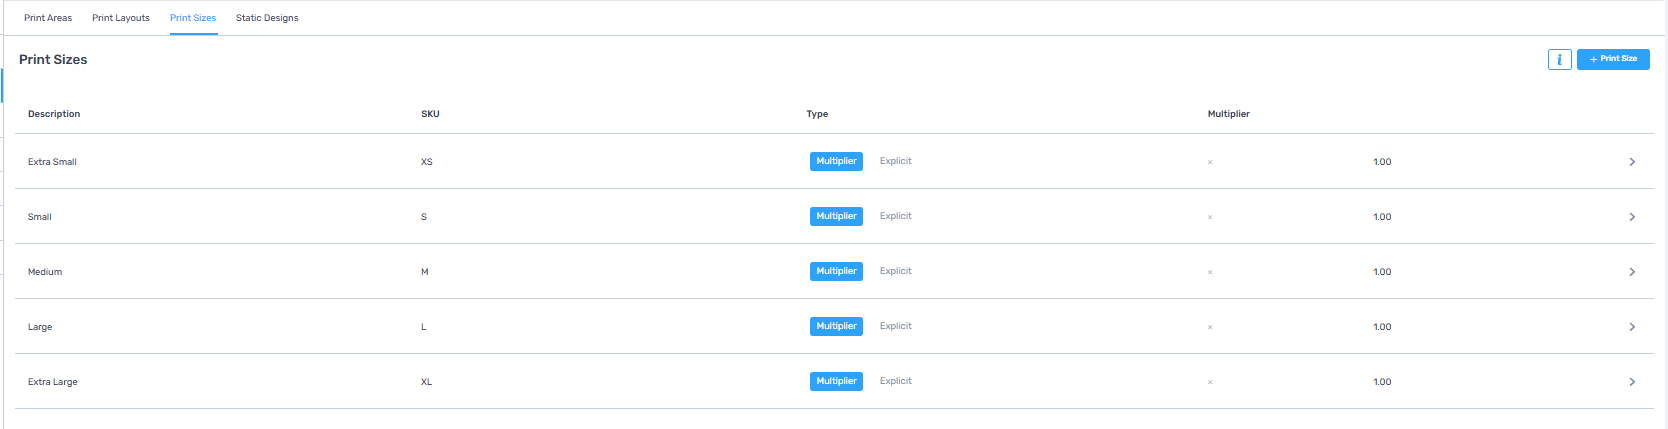
Task: Select Multiplier type for Large size
Action: (x=836, y=326)
